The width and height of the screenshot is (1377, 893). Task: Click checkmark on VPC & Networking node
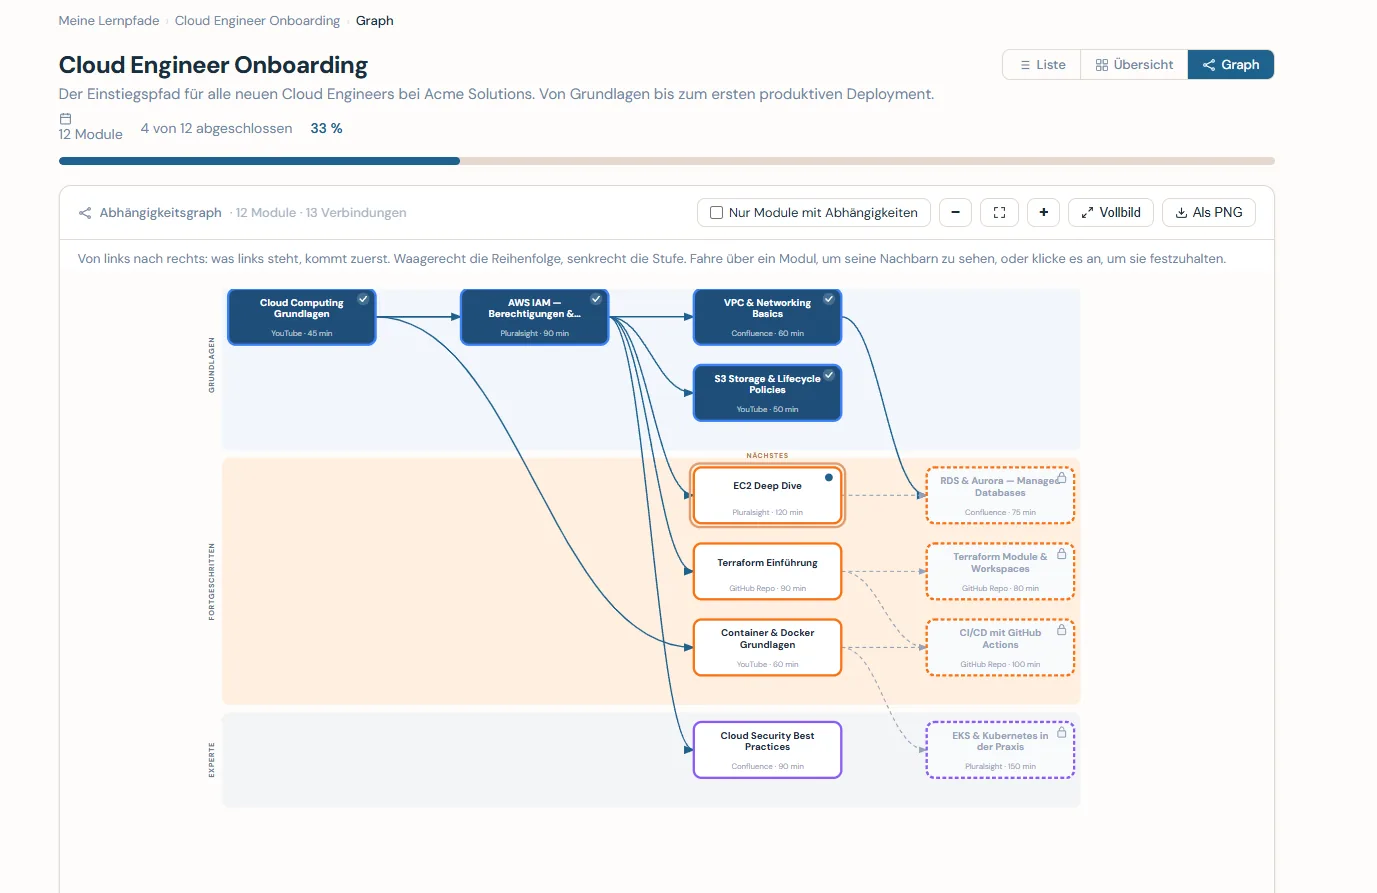[x=829, y=299]
